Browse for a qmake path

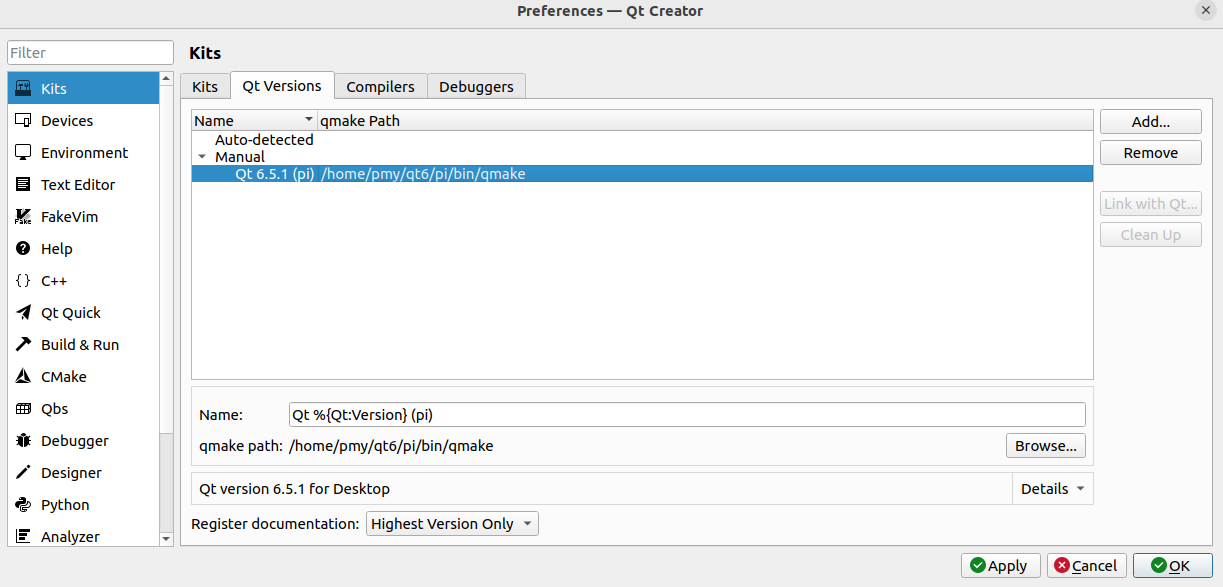(x=1045, y=445)
